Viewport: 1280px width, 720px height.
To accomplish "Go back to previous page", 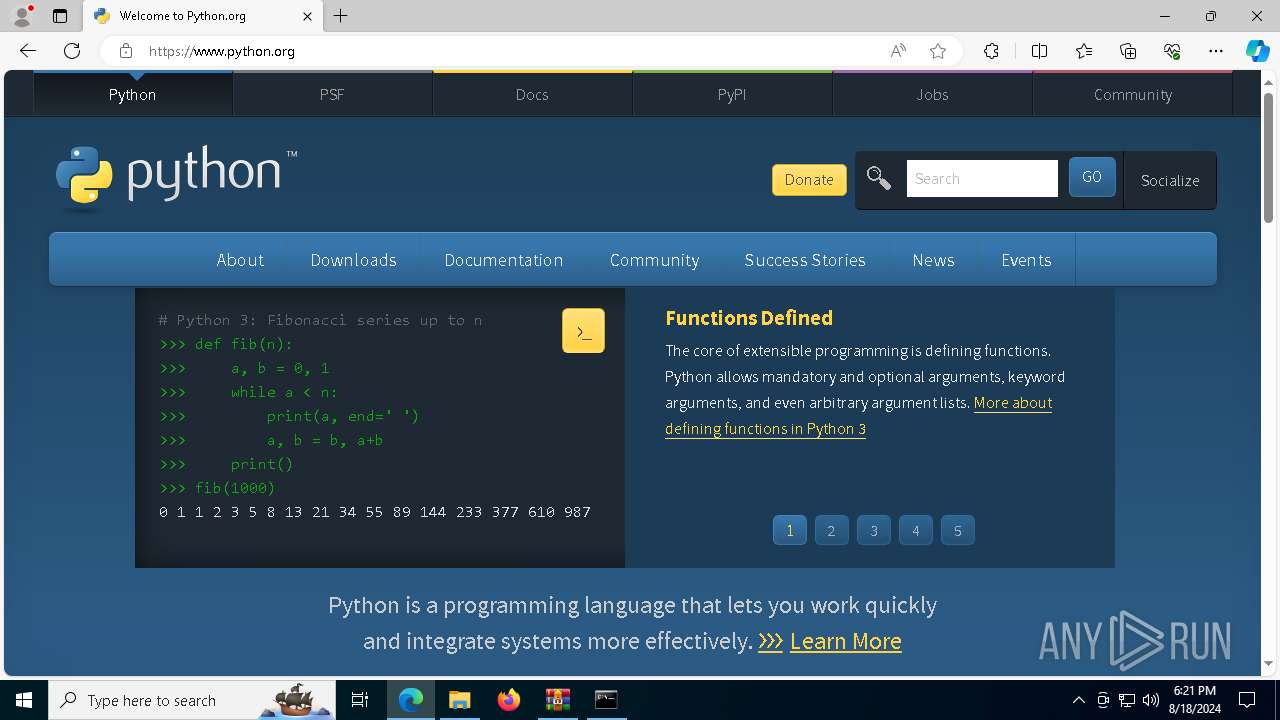I will tap(28, 51).
